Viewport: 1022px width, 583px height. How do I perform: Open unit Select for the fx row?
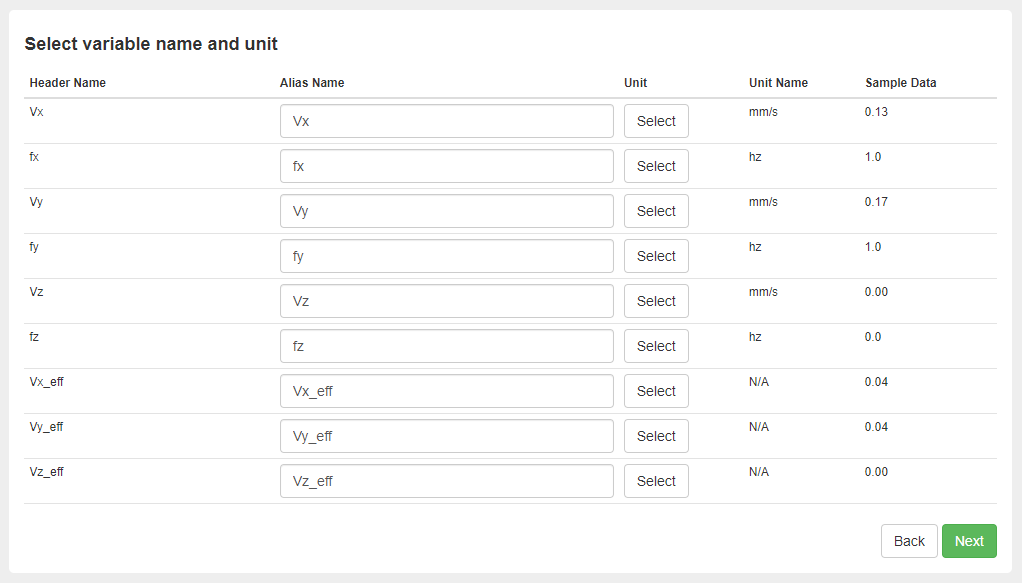point(656,166)
